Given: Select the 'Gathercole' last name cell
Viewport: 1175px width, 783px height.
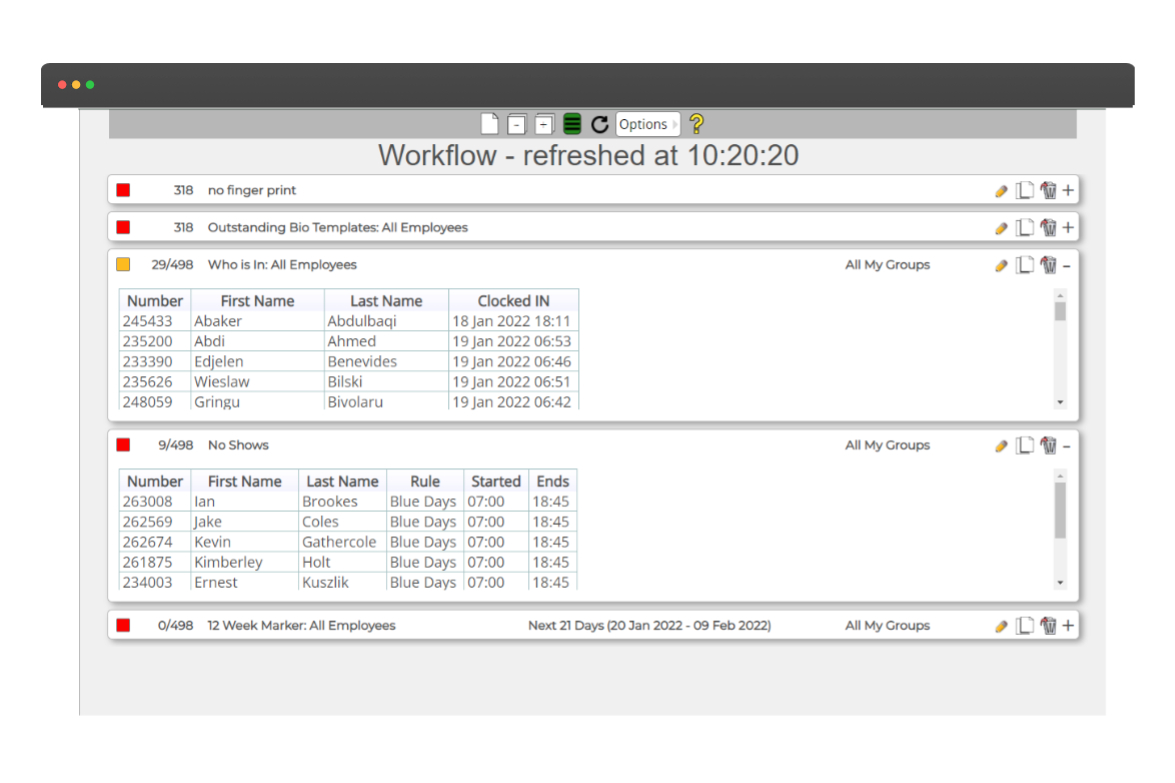Looking at the screenshot, I should [x=342, y=542].
